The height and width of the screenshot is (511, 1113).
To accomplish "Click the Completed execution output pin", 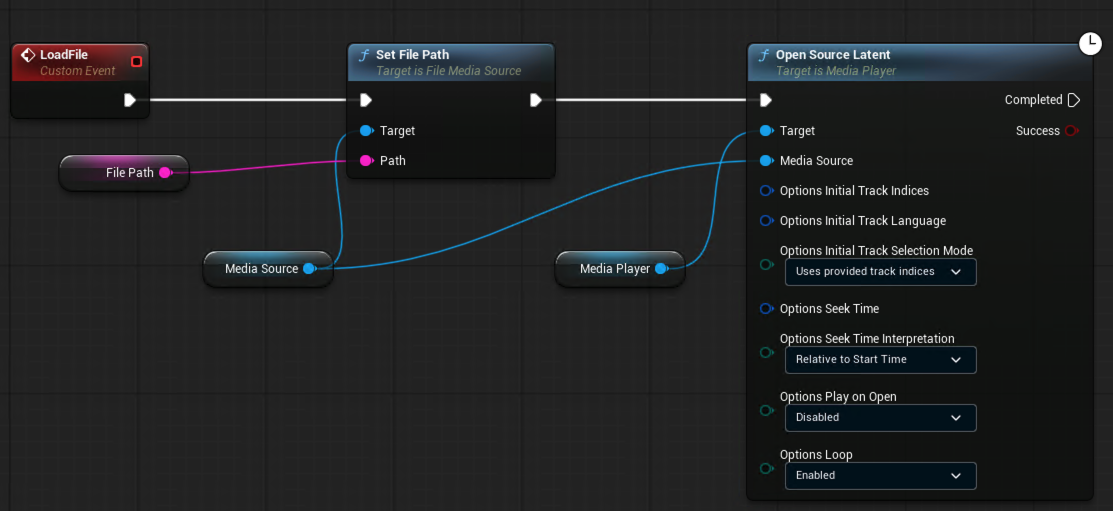I will [x=1074, y=100].
